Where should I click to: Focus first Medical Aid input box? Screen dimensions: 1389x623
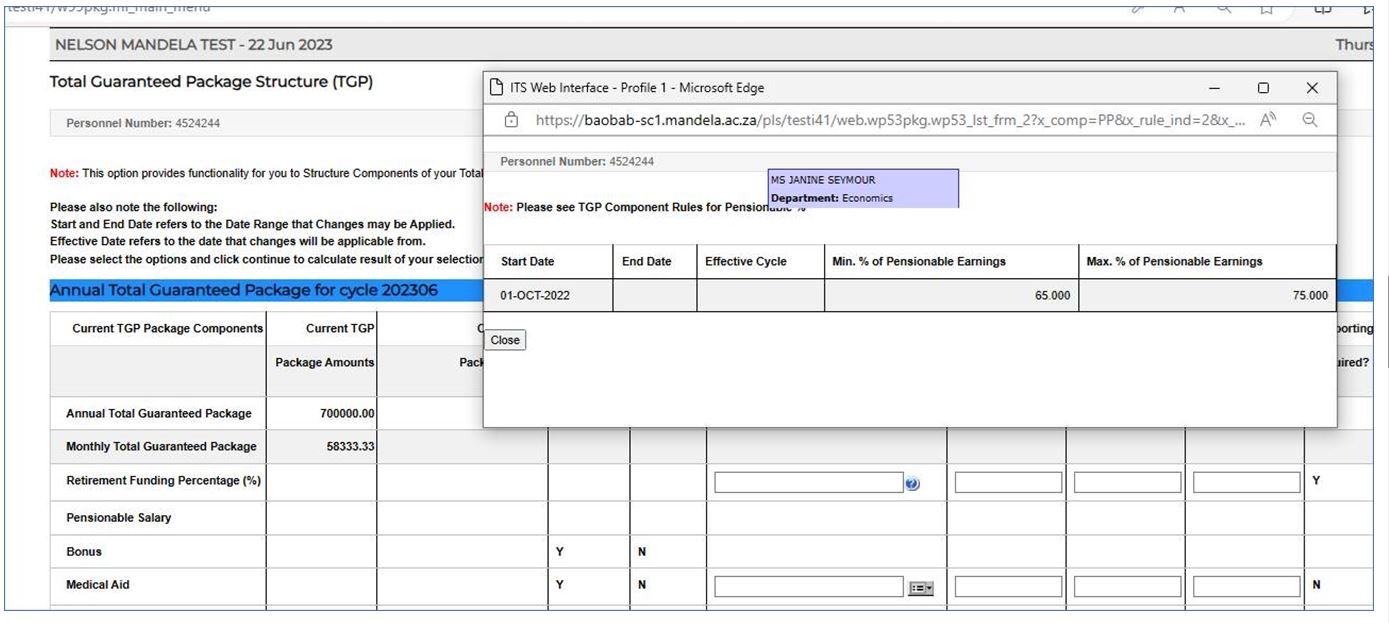808,587
